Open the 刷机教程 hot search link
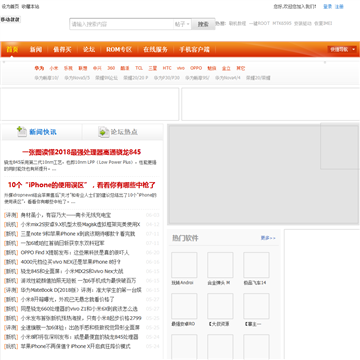The height and width of the screenshot is (360, 360). pyautogui.click(x=237, y=23)
